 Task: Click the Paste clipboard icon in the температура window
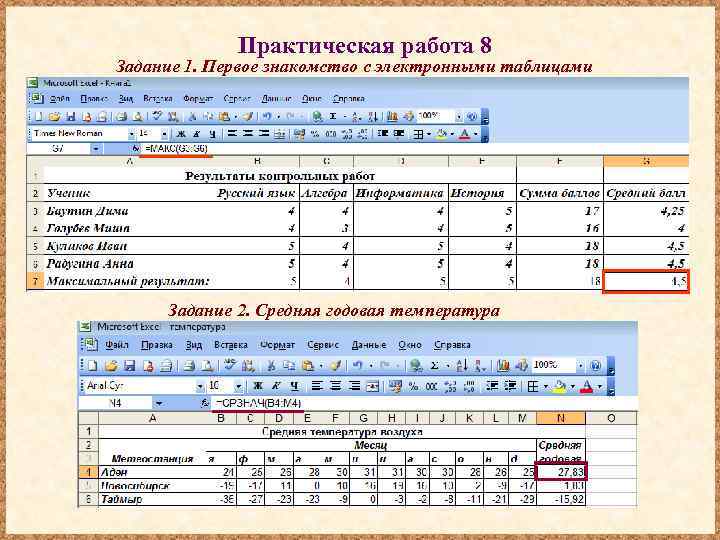[x=308, y=366]
